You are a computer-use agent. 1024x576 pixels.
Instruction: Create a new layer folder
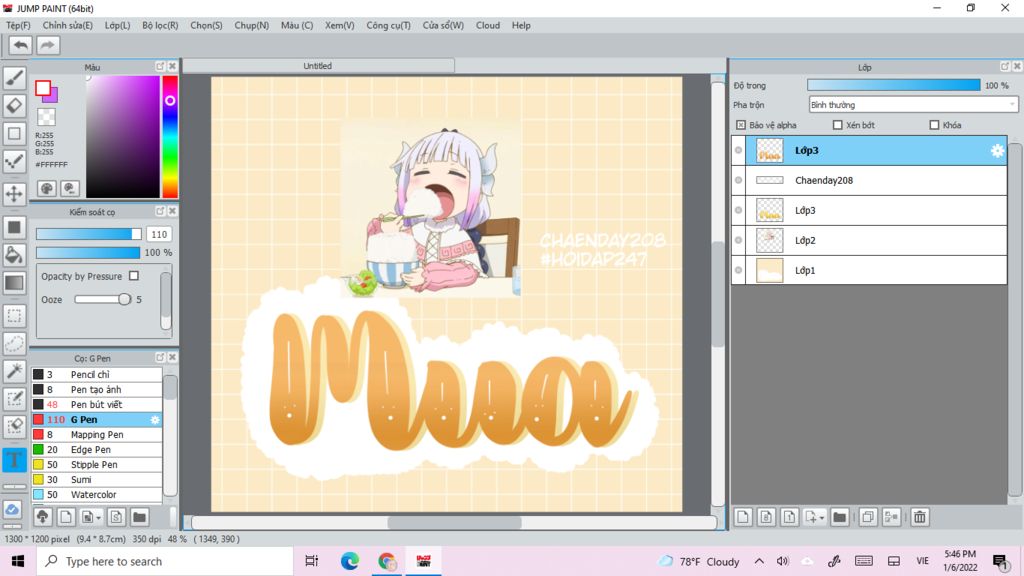pos(840,517)
